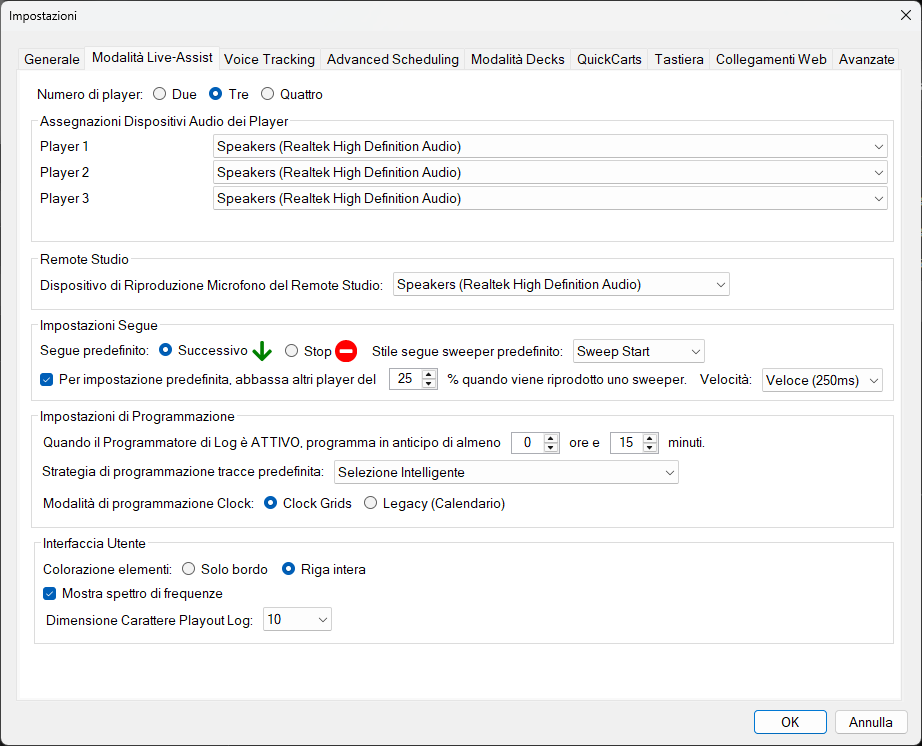Click the minuti field showing 15
Viewport: 922px width, 746px height.
(x=627, y=443)
